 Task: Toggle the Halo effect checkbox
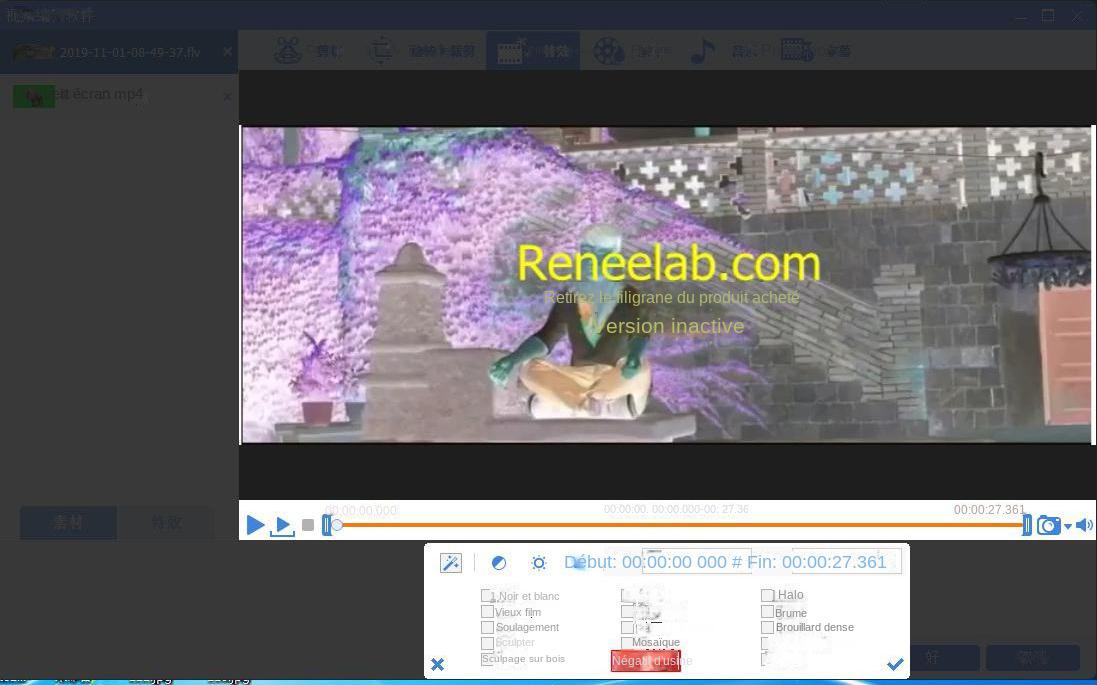click(x=768, y=595)
